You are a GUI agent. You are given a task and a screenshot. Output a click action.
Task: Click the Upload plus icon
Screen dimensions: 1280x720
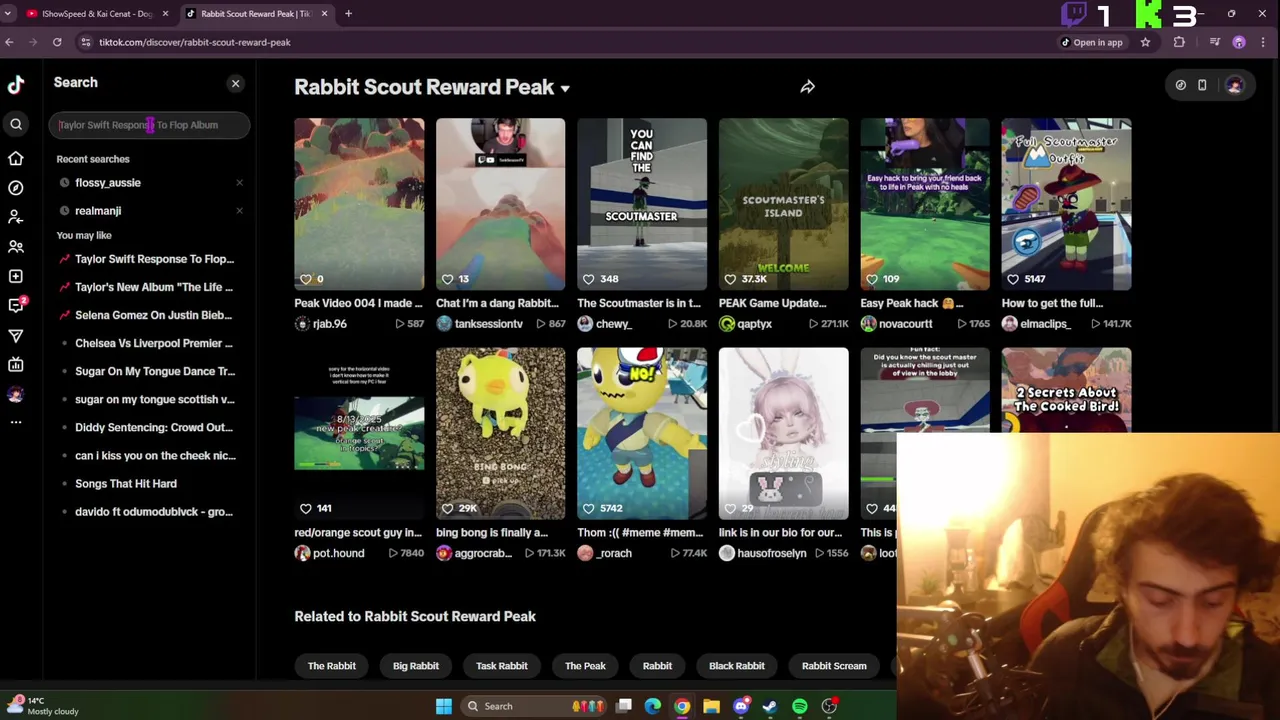(x=16, y=276)
